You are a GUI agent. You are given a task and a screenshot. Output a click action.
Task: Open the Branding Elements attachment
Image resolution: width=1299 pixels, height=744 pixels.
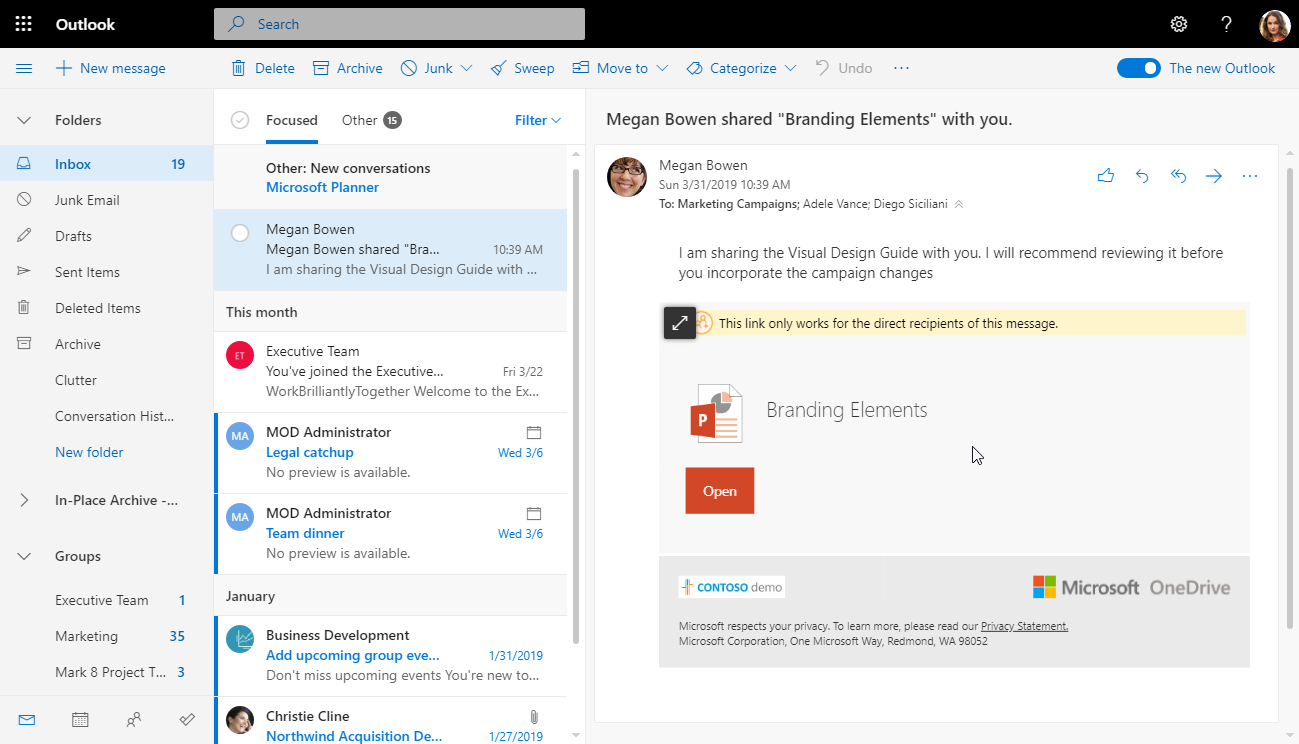[719, 490]
